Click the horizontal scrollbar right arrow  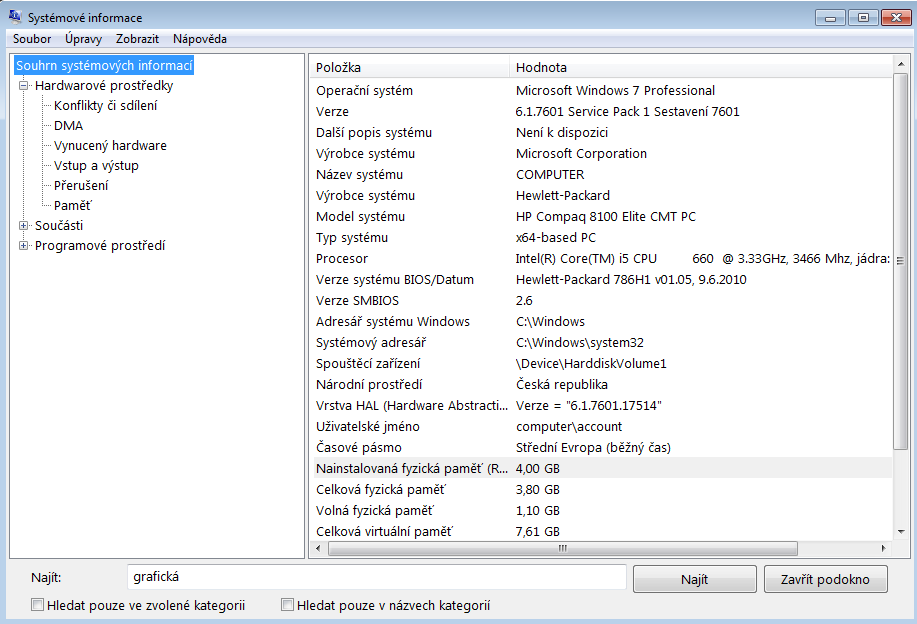[883, 549]
